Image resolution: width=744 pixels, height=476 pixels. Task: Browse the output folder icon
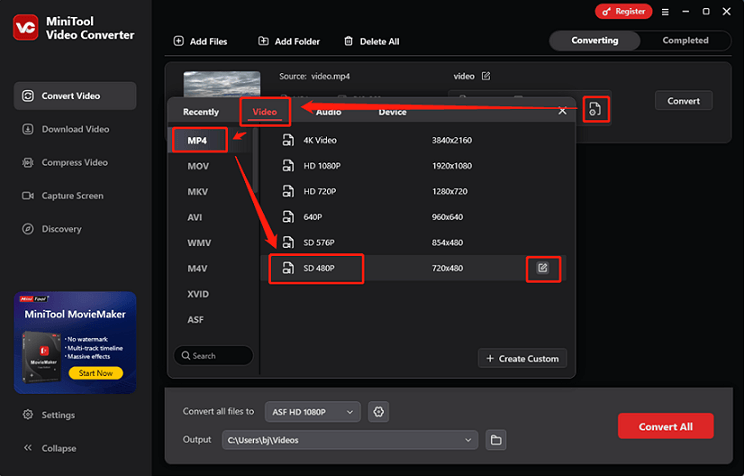(496, 440)
